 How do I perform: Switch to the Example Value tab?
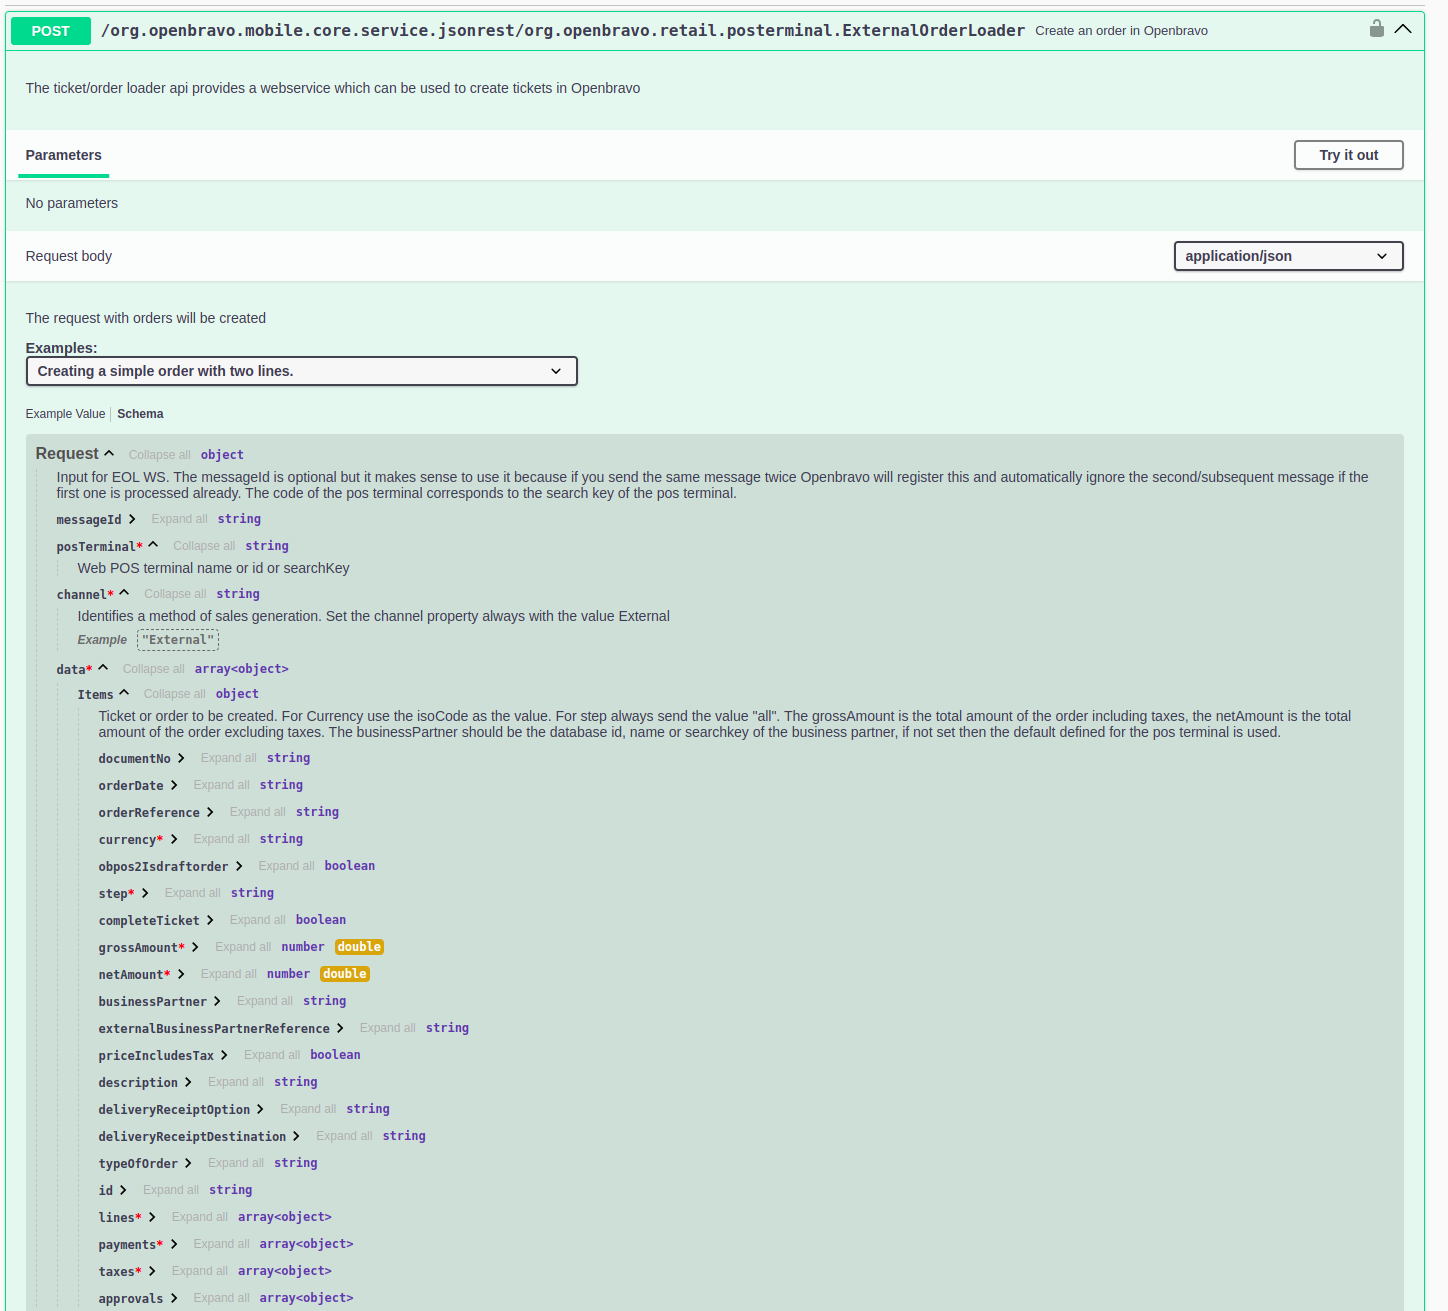[x=65, y=414]
